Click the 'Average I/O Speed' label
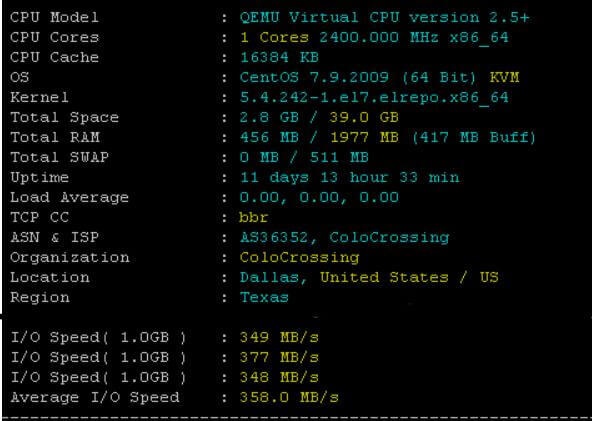 click(95, 397)
